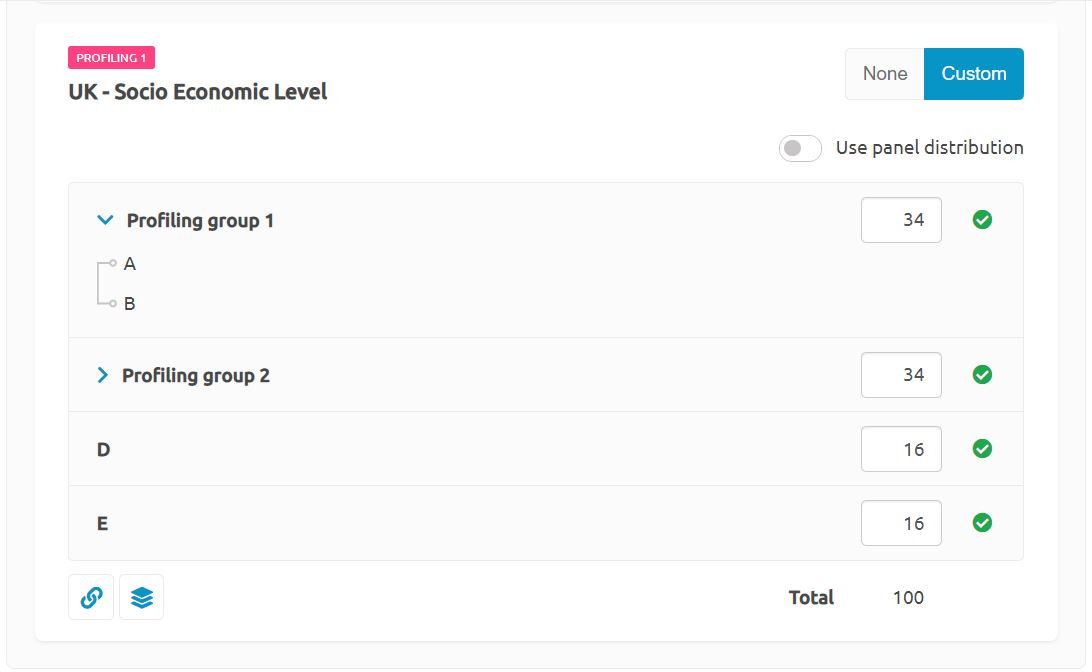The height and width of the screenshot is (672, 1092).
Task: Click the quota input for D
Action: (900, 449)
